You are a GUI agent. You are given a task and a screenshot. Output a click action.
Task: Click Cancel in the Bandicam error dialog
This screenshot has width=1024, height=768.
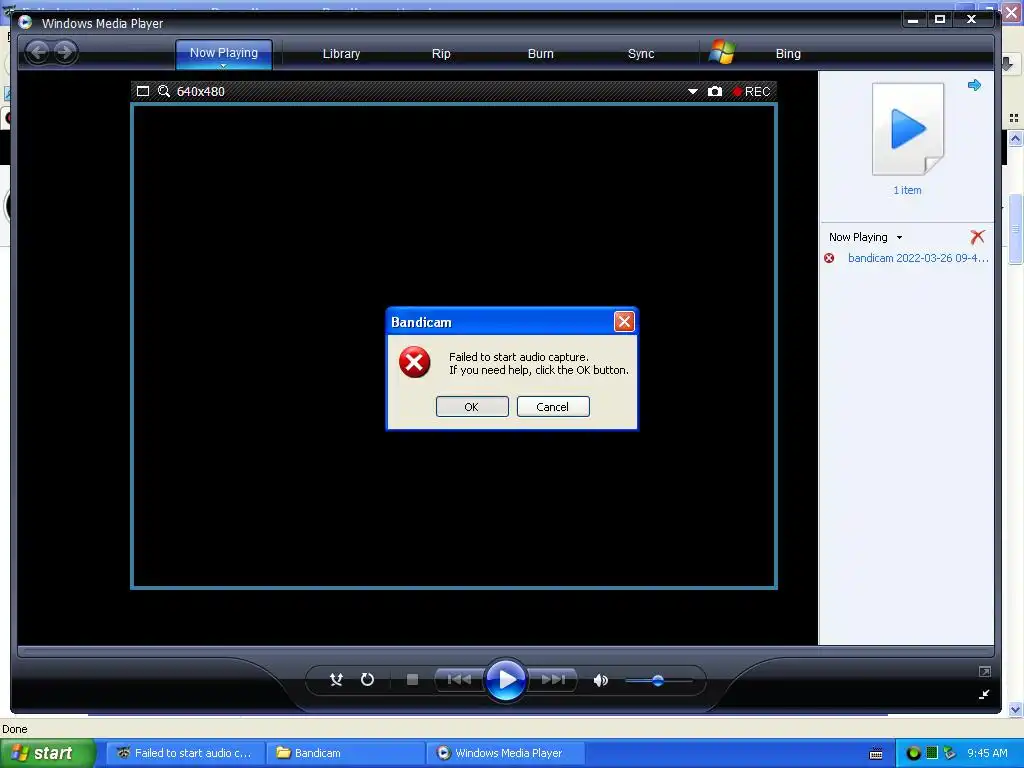pos(552,406)
